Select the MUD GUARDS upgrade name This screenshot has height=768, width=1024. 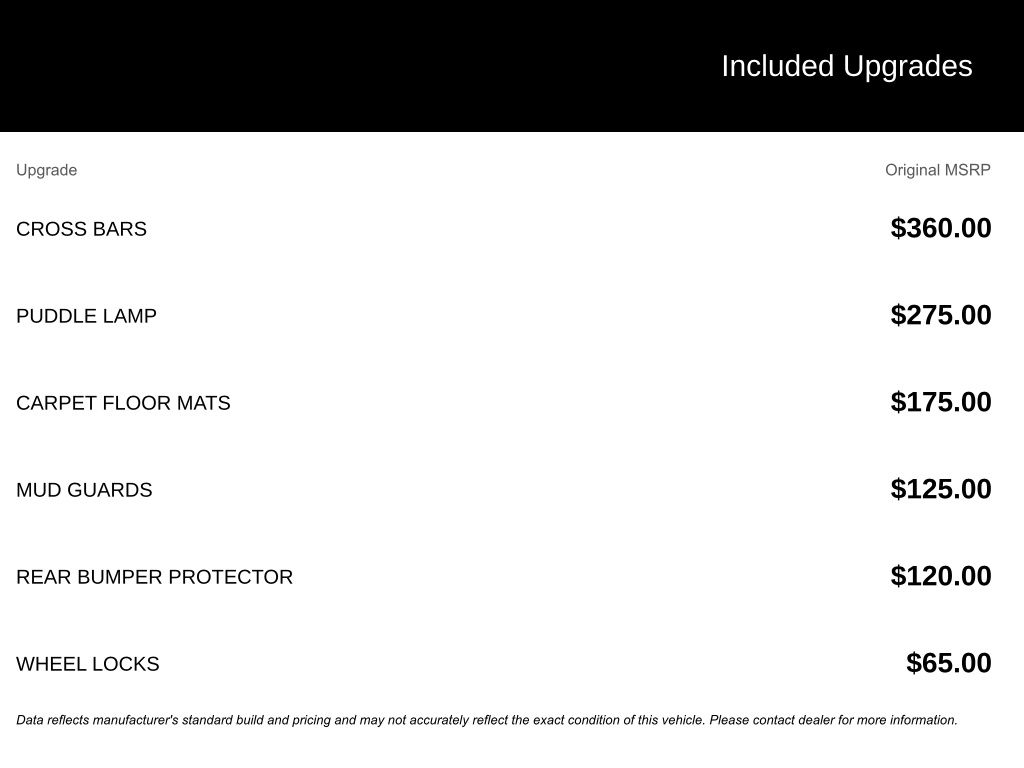tap(84, 490)
